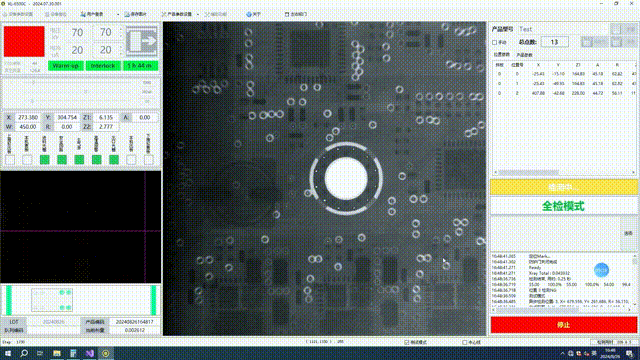Click the bright circle in the X-ray image

click(x=346, y=178)
